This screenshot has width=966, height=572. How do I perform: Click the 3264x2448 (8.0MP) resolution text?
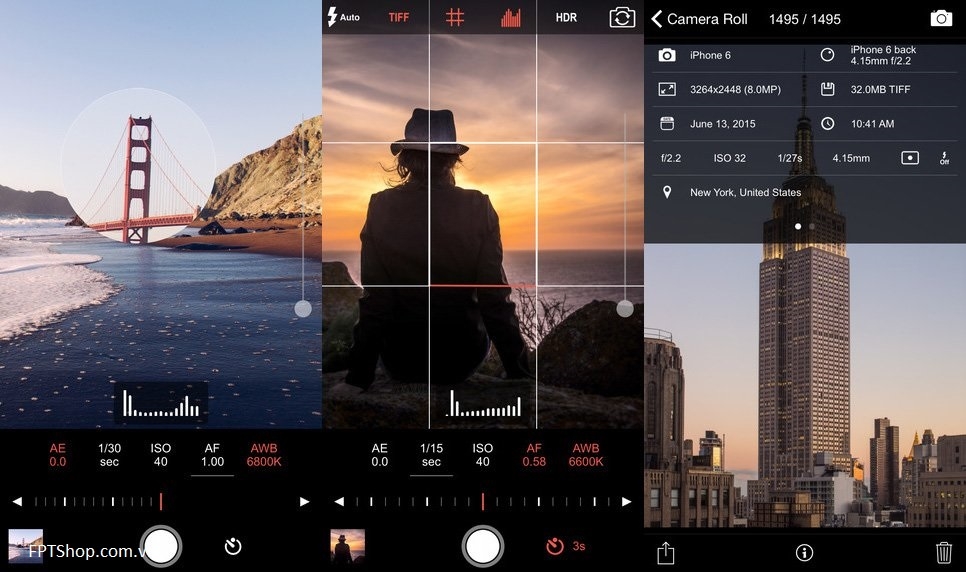pyautogui.click(x=735, y=89)
